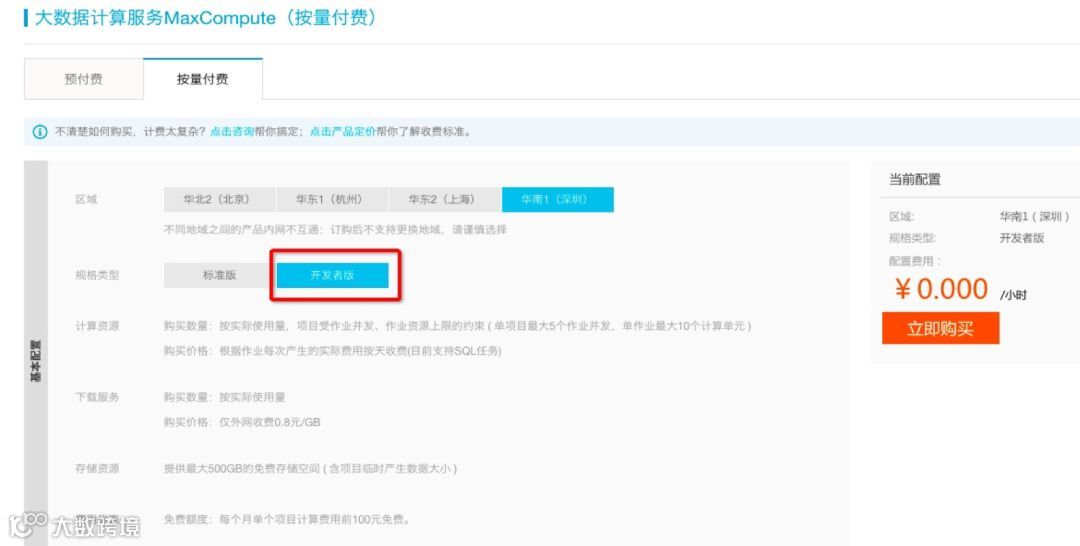Click the text 仅外网收费0.8元/GB
1080x546 pixels.
pyautogui.click(x=270, y=422)
